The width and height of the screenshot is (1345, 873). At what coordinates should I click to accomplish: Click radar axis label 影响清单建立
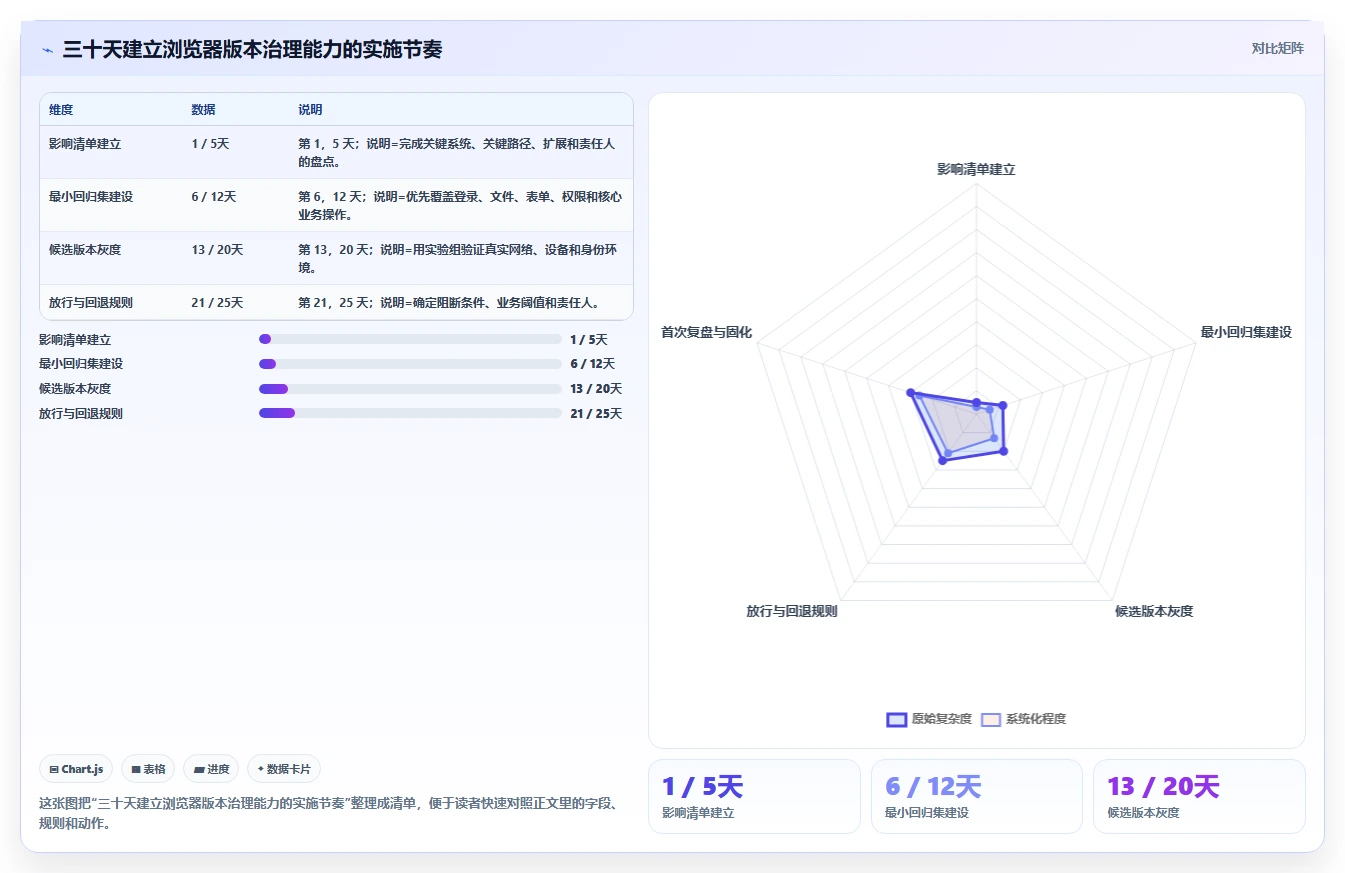click(976, 170)
